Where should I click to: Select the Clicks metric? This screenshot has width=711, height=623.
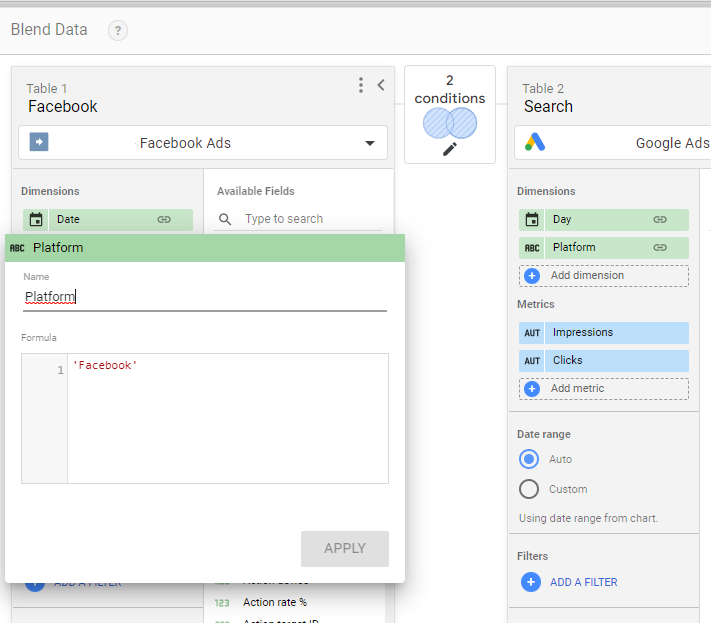click(x=604, y=361)
